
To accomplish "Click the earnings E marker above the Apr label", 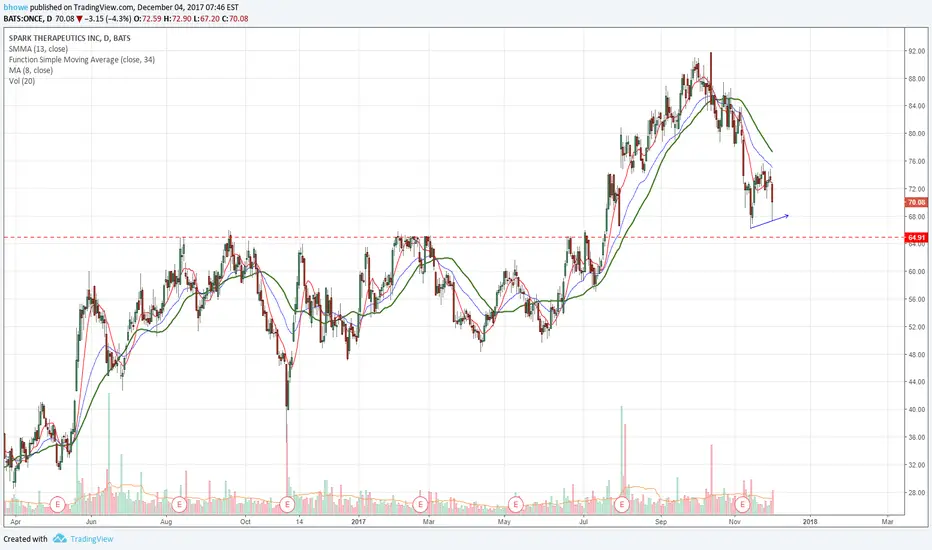I will 58,505.
